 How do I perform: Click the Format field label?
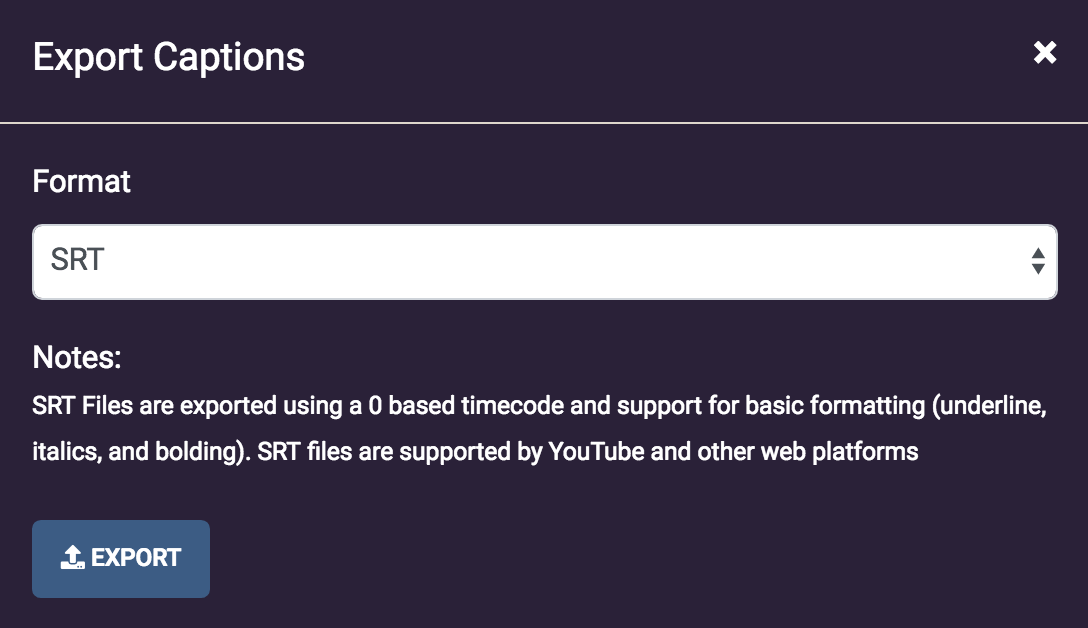point(82,182)
